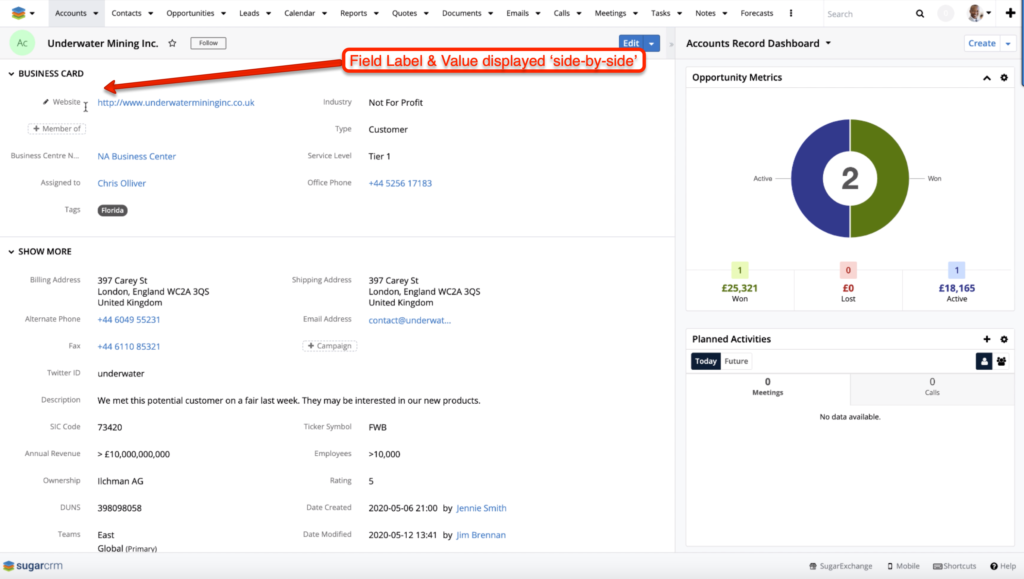This screenshot has height=579, width=1024.
Task: Collapse dashboard with double-arrow toggle
Action: (x=671, y=44)
